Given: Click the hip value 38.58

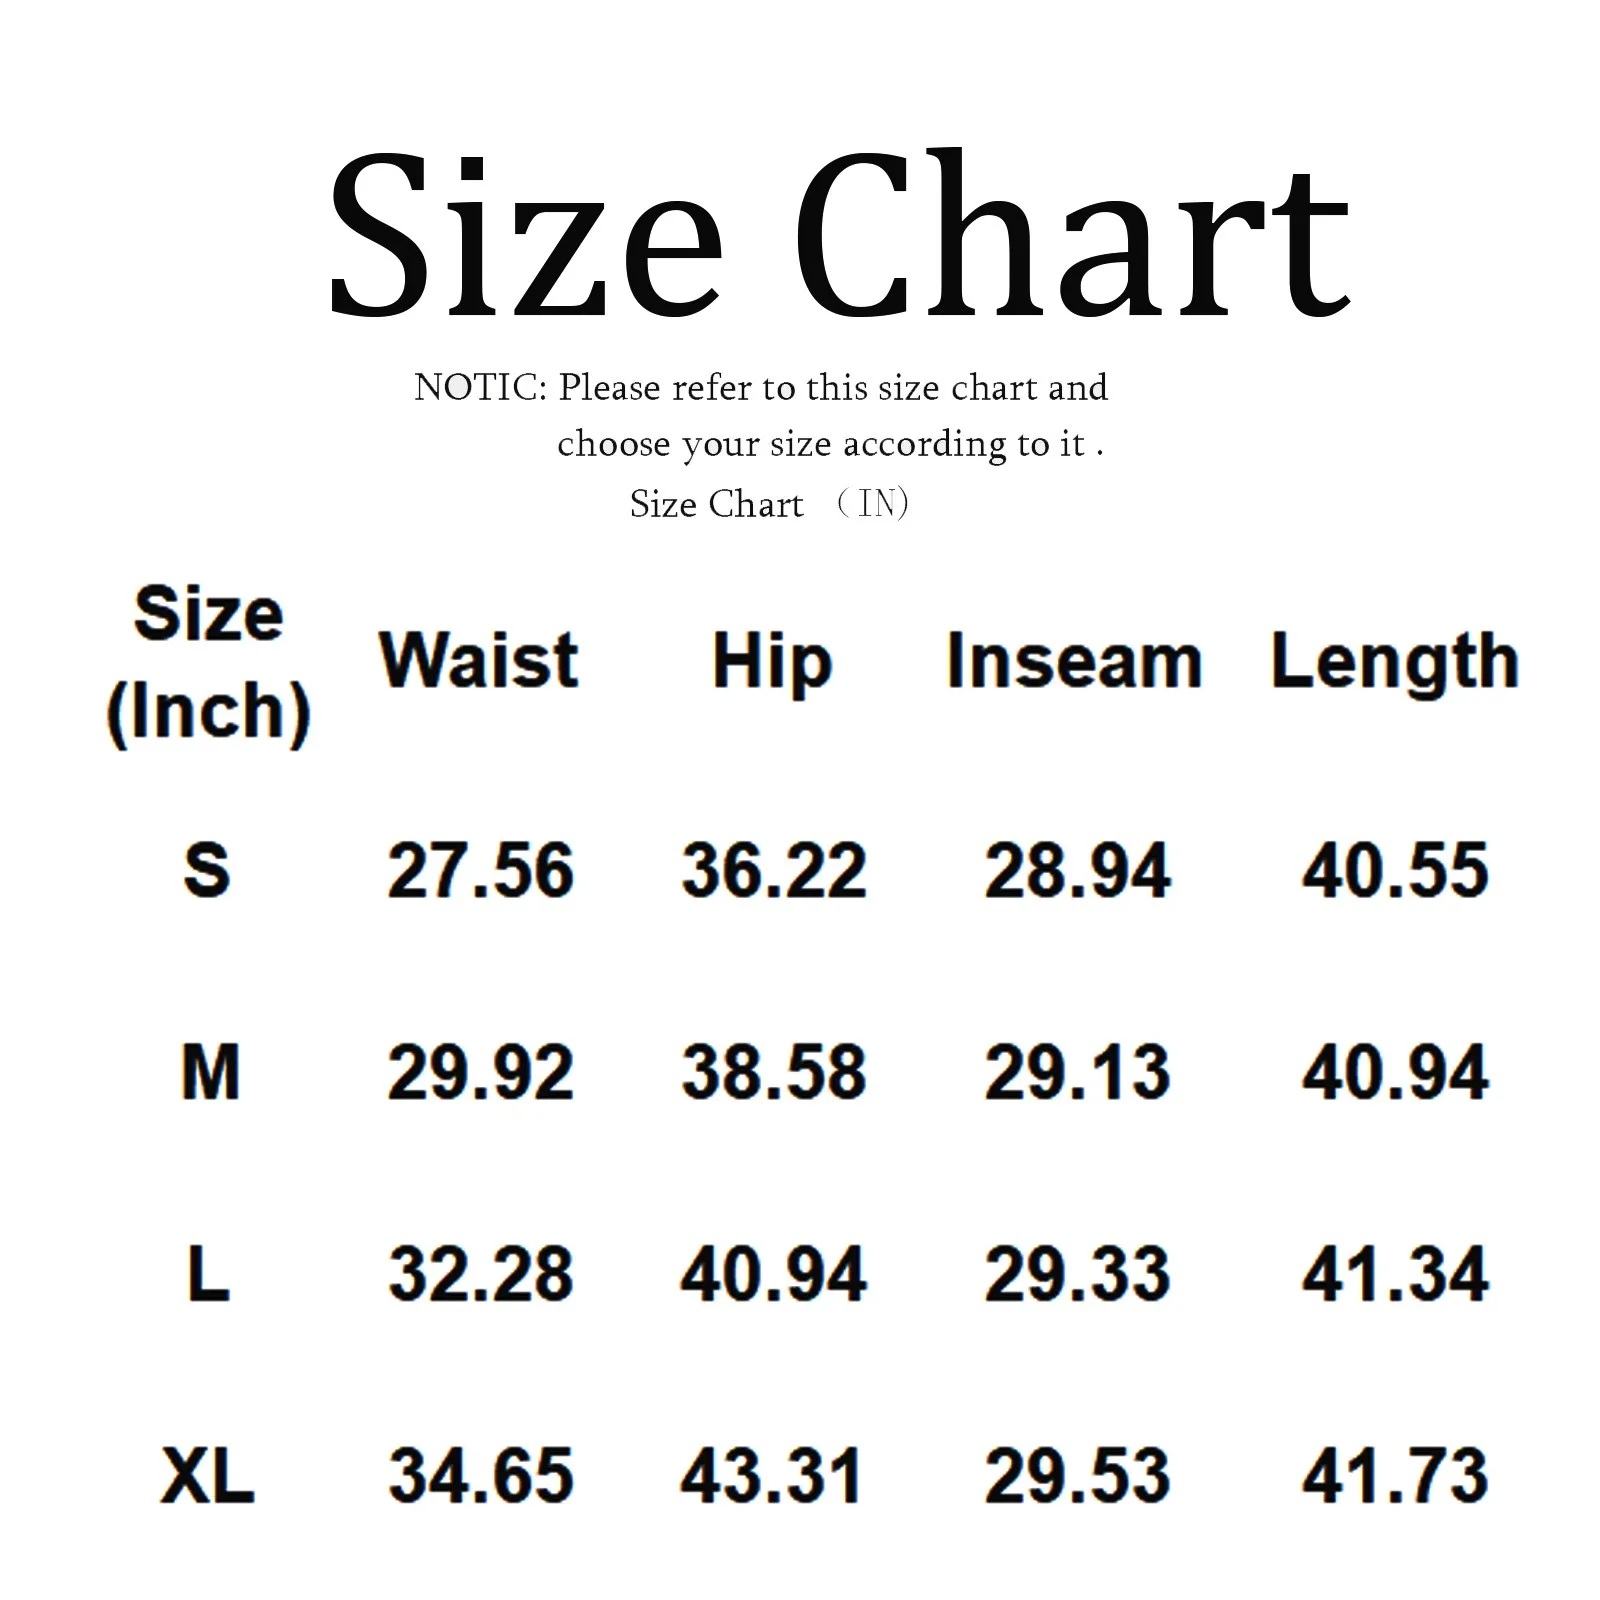Looking at the screenshot, I should coord(774,1072).
